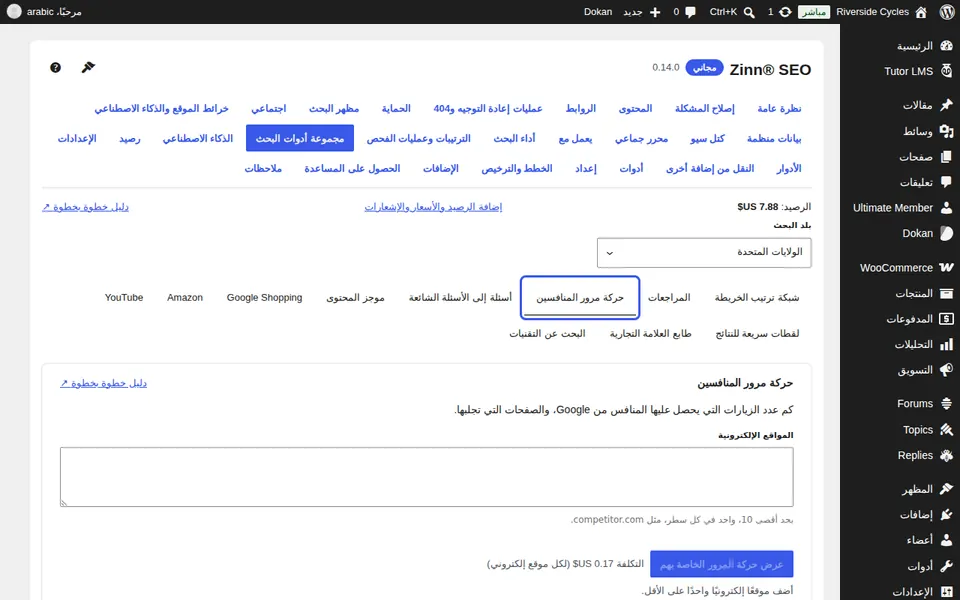960x600 pixels.
Task: Click the payments dollar icon for المدفوعات
Action: (x=946, y=319)
